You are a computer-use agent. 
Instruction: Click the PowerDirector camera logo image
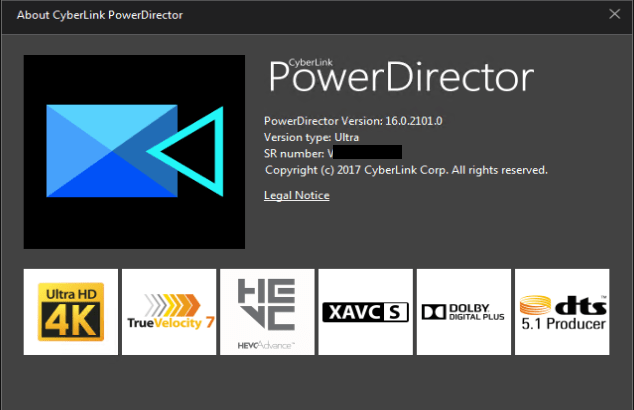[134, 152]
